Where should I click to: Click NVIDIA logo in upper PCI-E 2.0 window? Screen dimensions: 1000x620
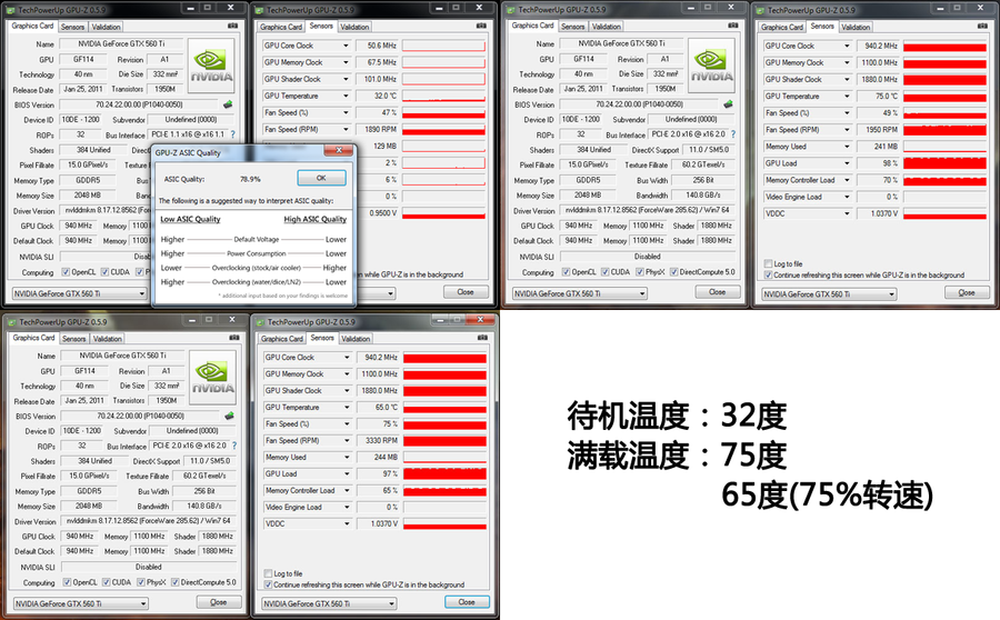(x=711, y=66)
